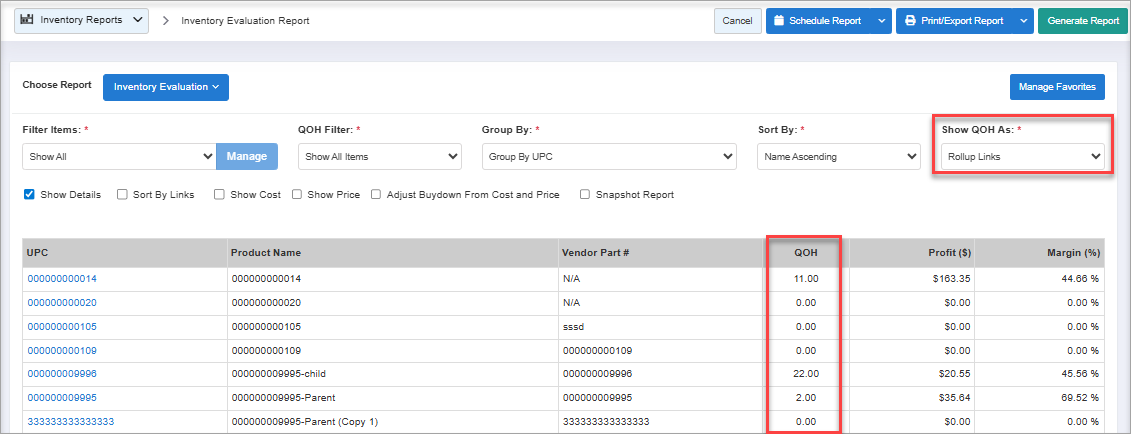Image resolution: width=1131 pixels, height=434 pixels.
Task: Click the QOH column header
Action: pyautogui.click(x=804, y=253)
